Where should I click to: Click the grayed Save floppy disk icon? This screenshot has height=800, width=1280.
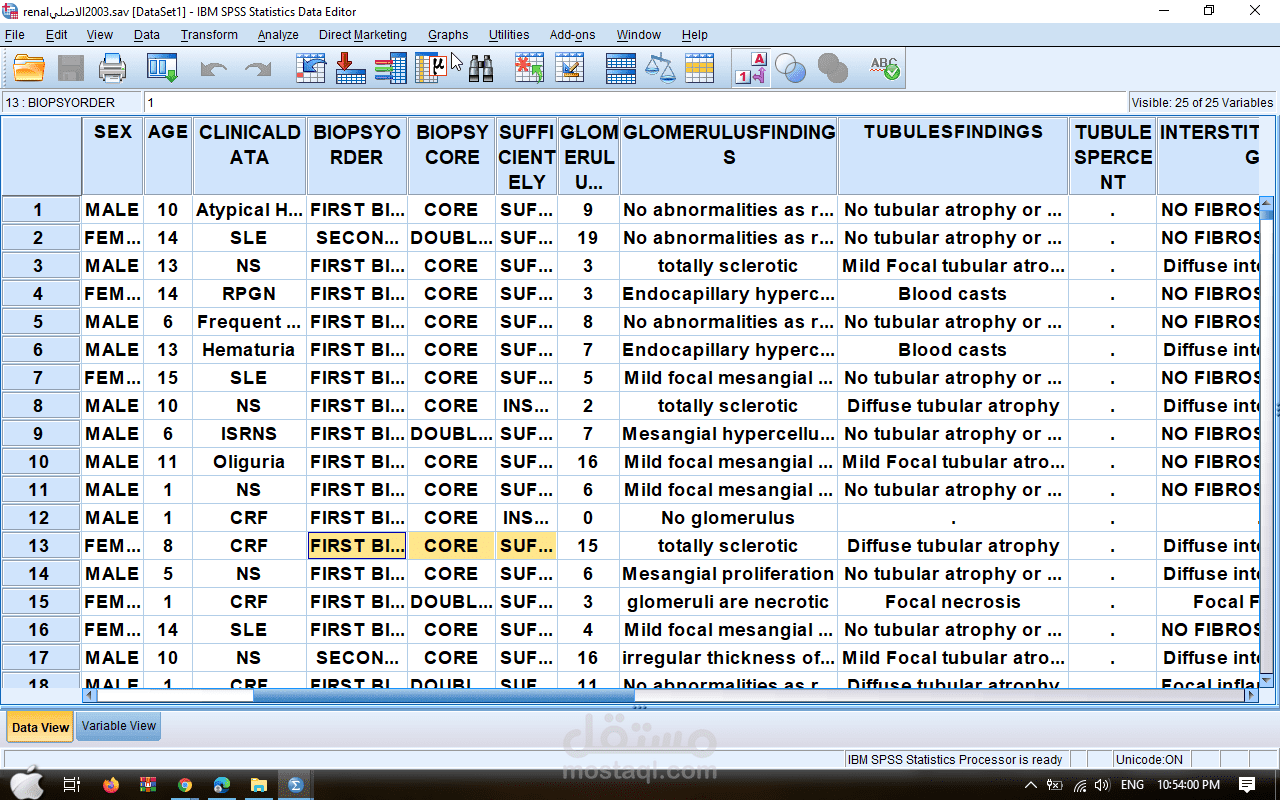(71, 69)
